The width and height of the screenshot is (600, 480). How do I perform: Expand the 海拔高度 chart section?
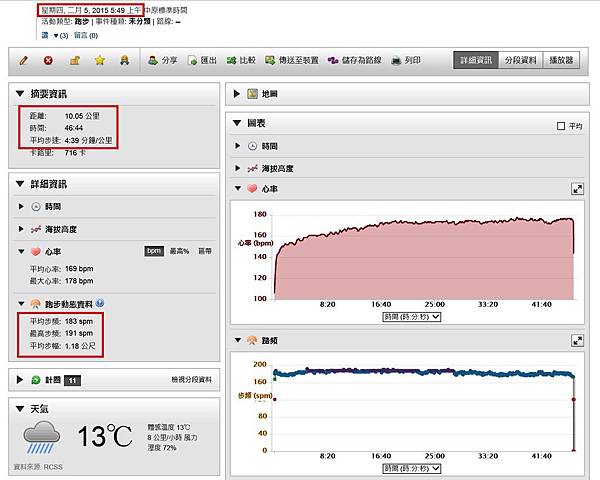pos(238,168)
